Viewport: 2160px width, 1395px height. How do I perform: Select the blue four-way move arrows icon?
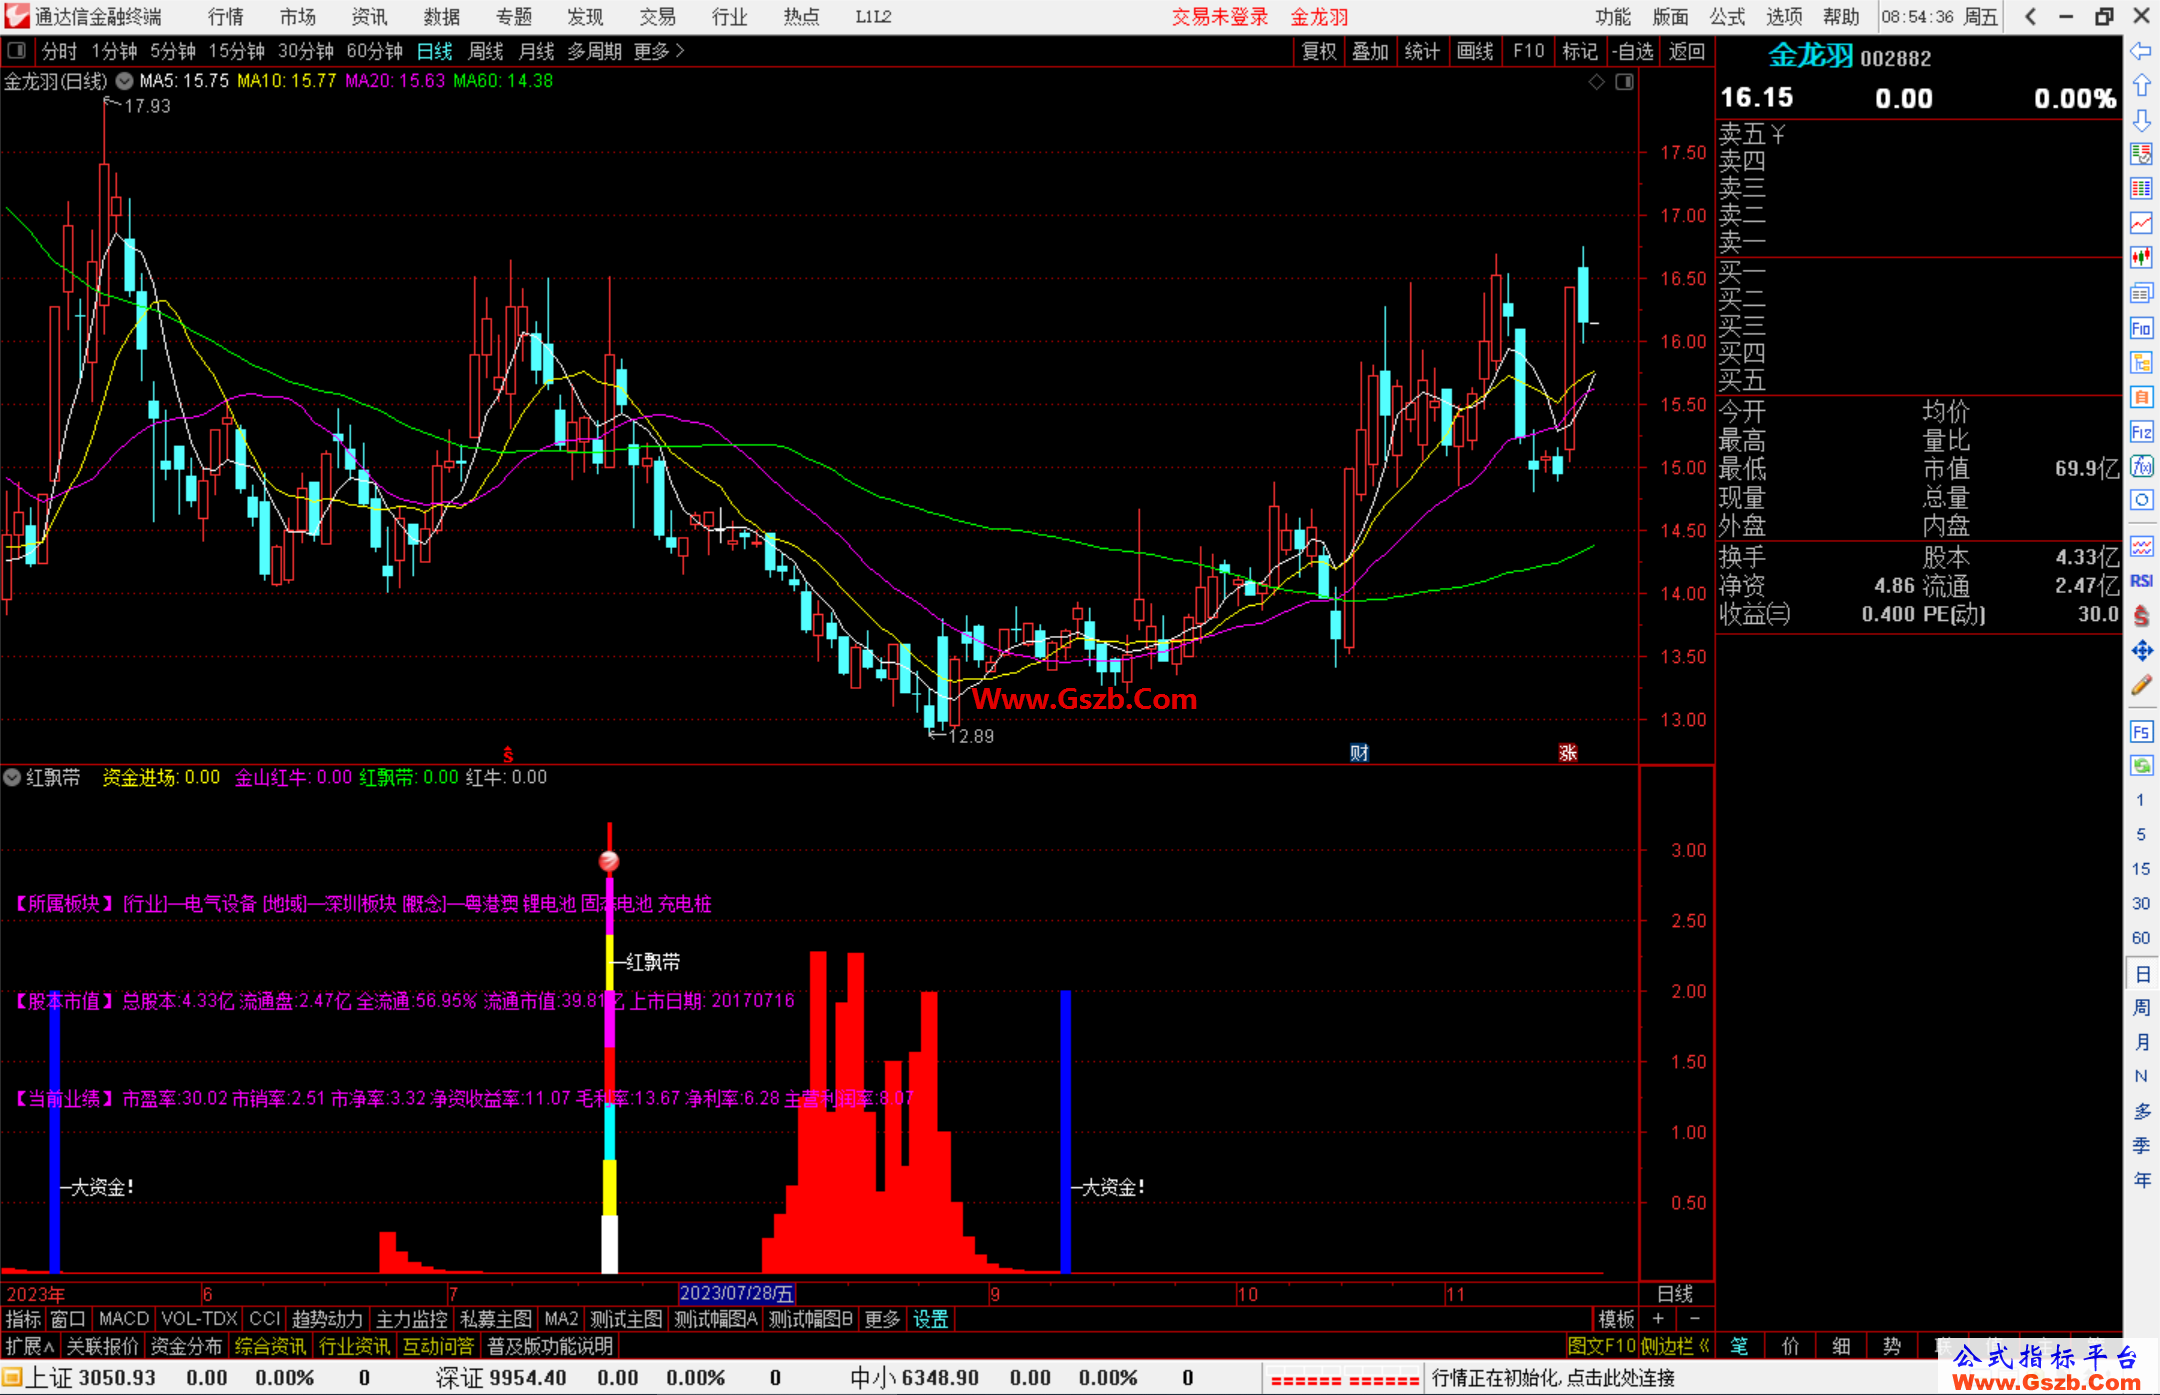click(x=2141, y=651)
